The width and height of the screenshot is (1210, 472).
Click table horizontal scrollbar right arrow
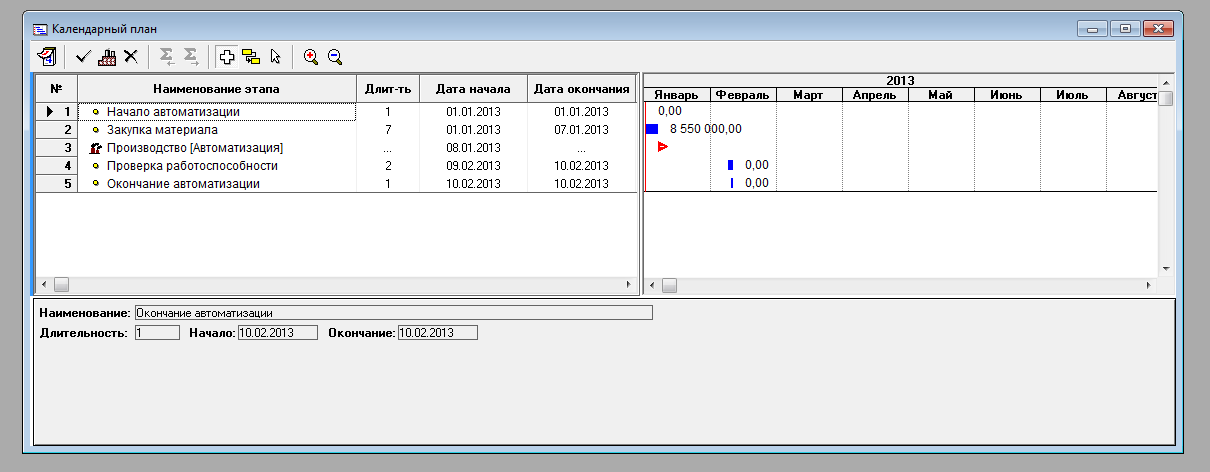[x=630, y=285]
